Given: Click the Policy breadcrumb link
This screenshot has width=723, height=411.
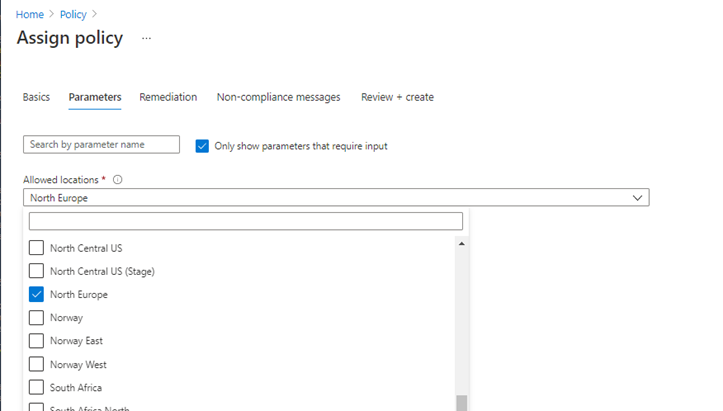Looking at the screenshot, I should pyautogui.click(x=73, y=15).
